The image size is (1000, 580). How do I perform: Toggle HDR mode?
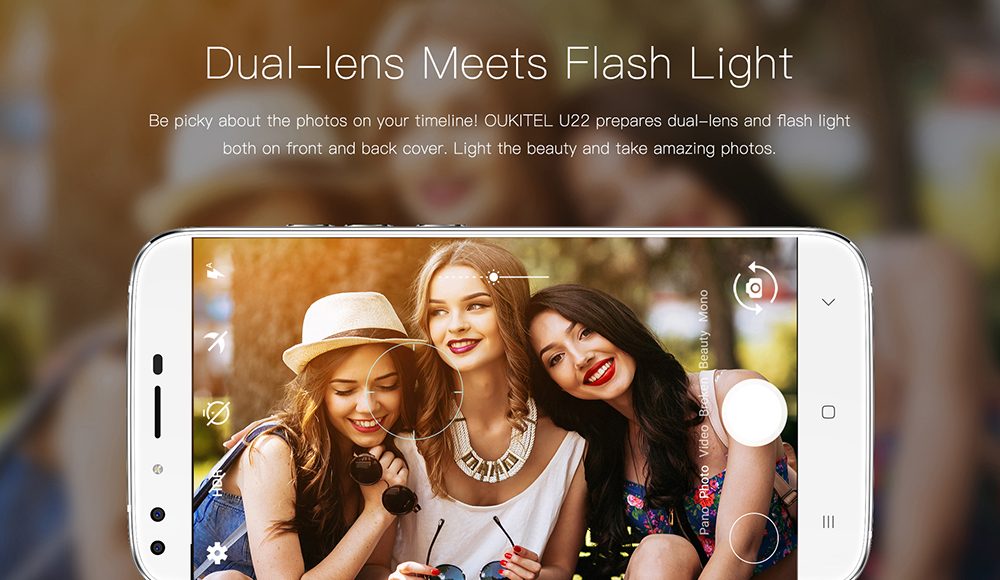tap(217, 484)
